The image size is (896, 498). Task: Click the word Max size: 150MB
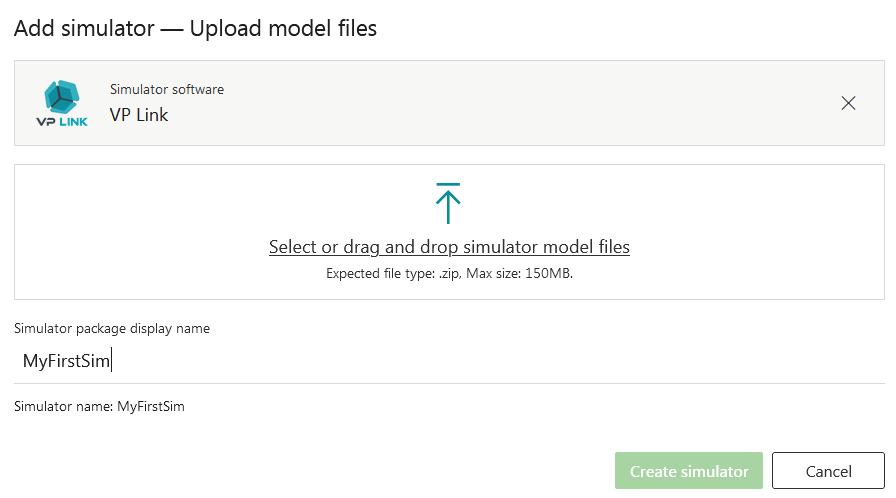(519, 274)
